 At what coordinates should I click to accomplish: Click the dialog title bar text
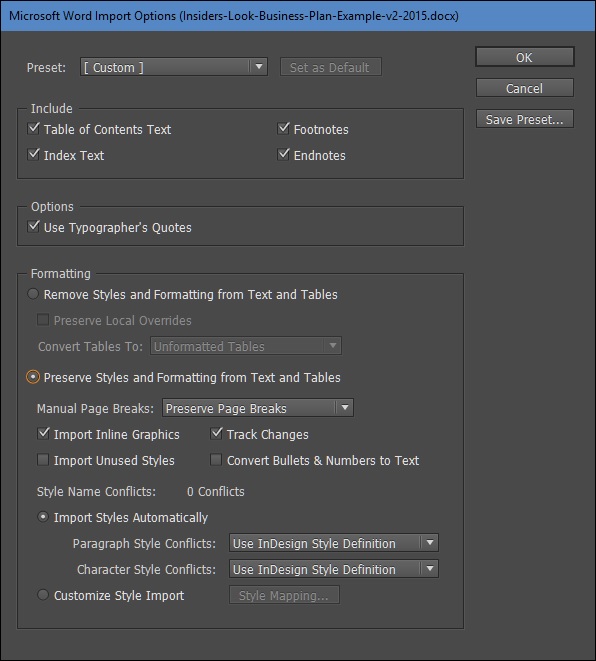tap(234, 16)
